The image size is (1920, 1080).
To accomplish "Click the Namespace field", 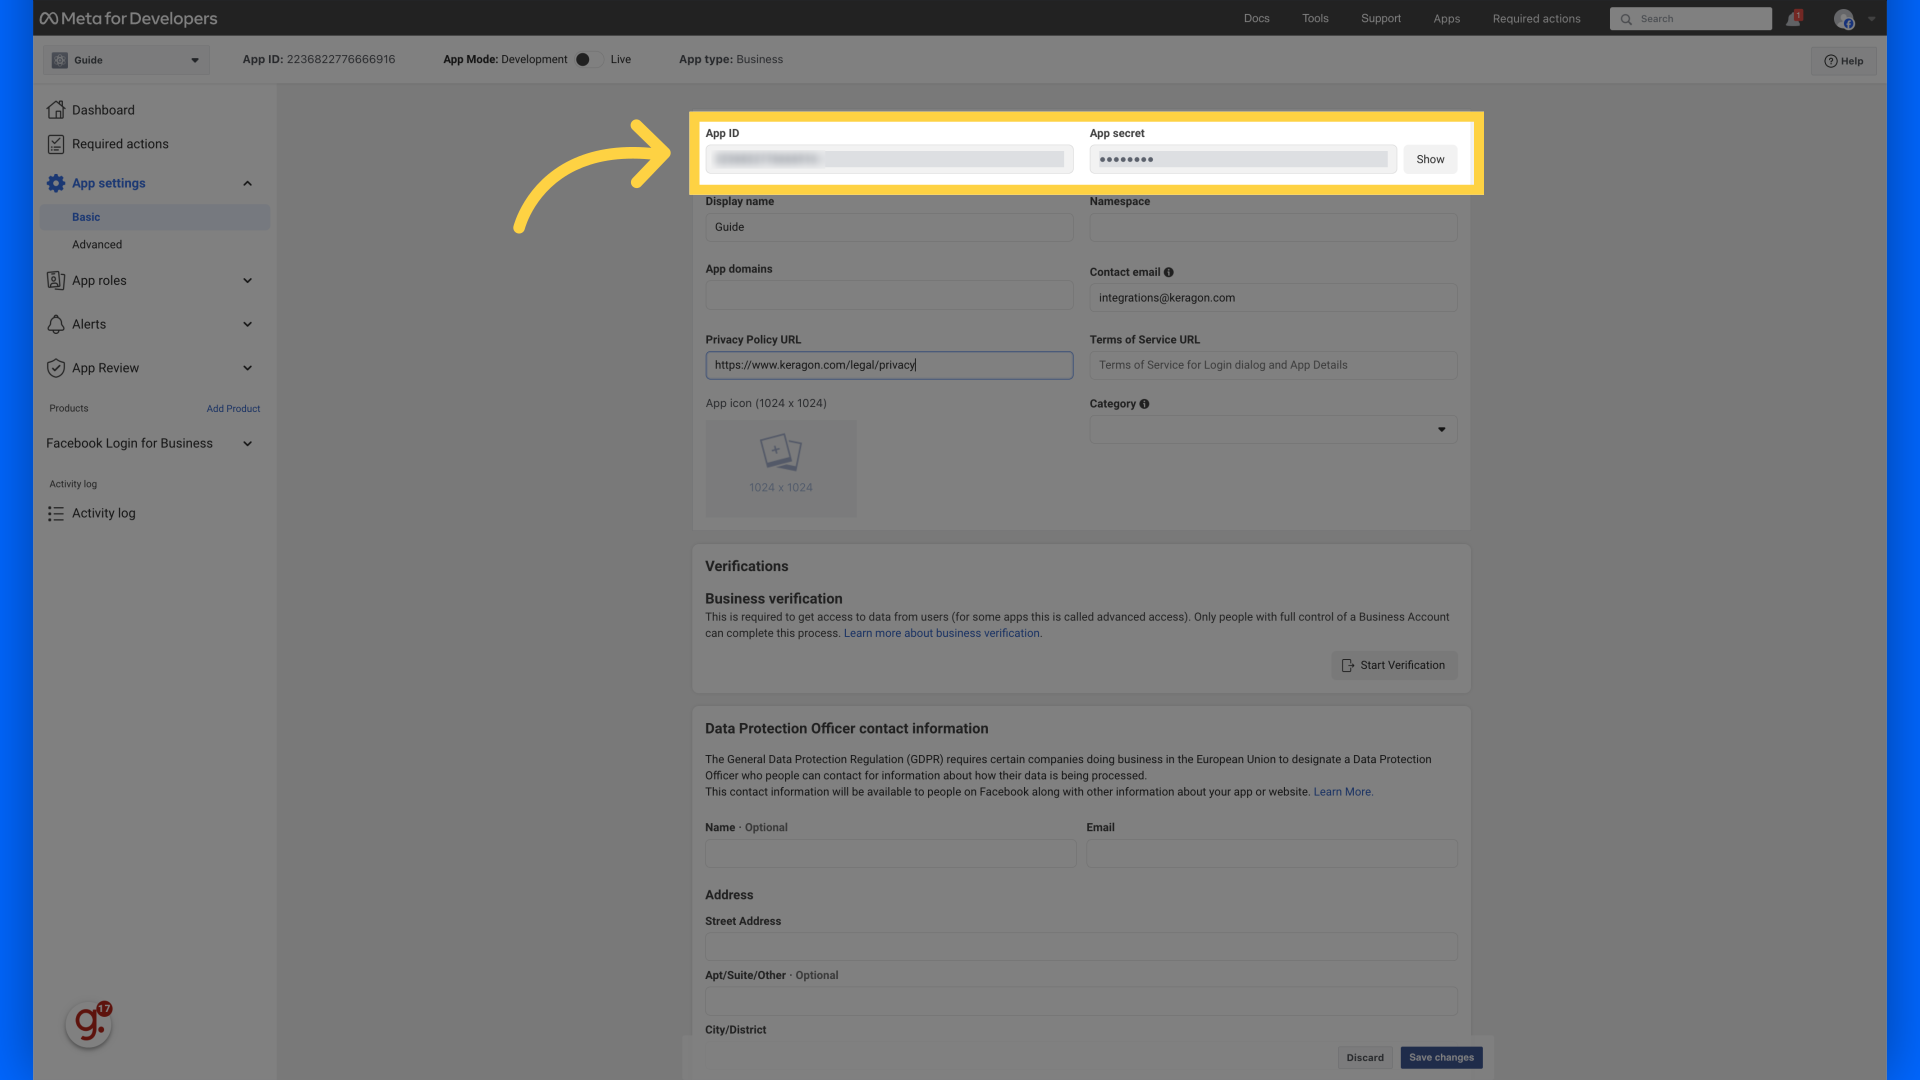I will [1273, 228].
